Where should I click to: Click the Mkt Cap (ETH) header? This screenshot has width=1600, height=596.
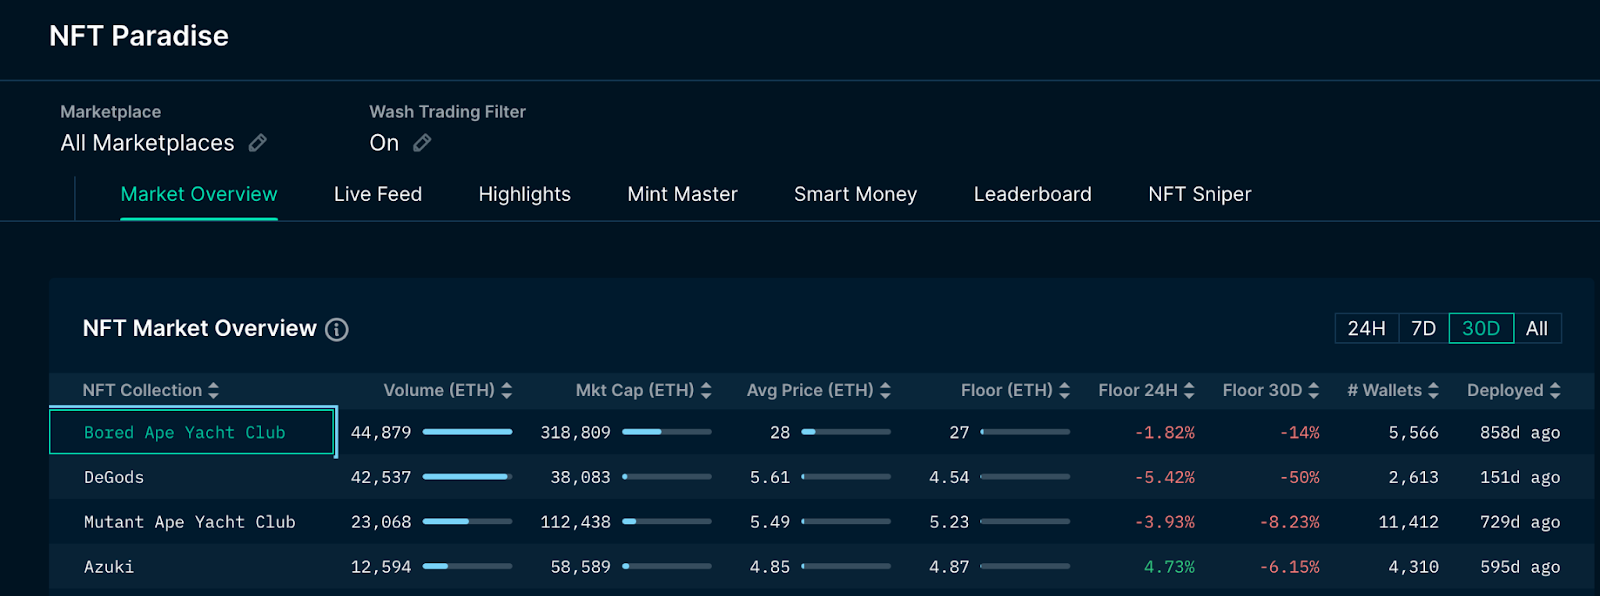635,390
